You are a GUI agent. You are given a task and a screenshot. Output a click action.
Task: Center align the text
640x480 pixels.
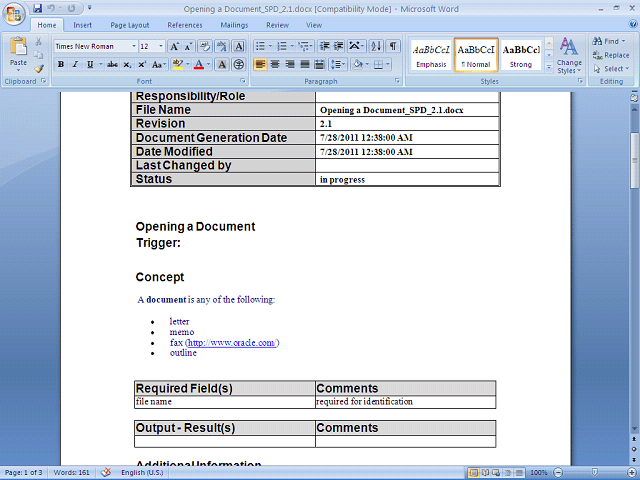pyautogui.click(x=275, y=64)
